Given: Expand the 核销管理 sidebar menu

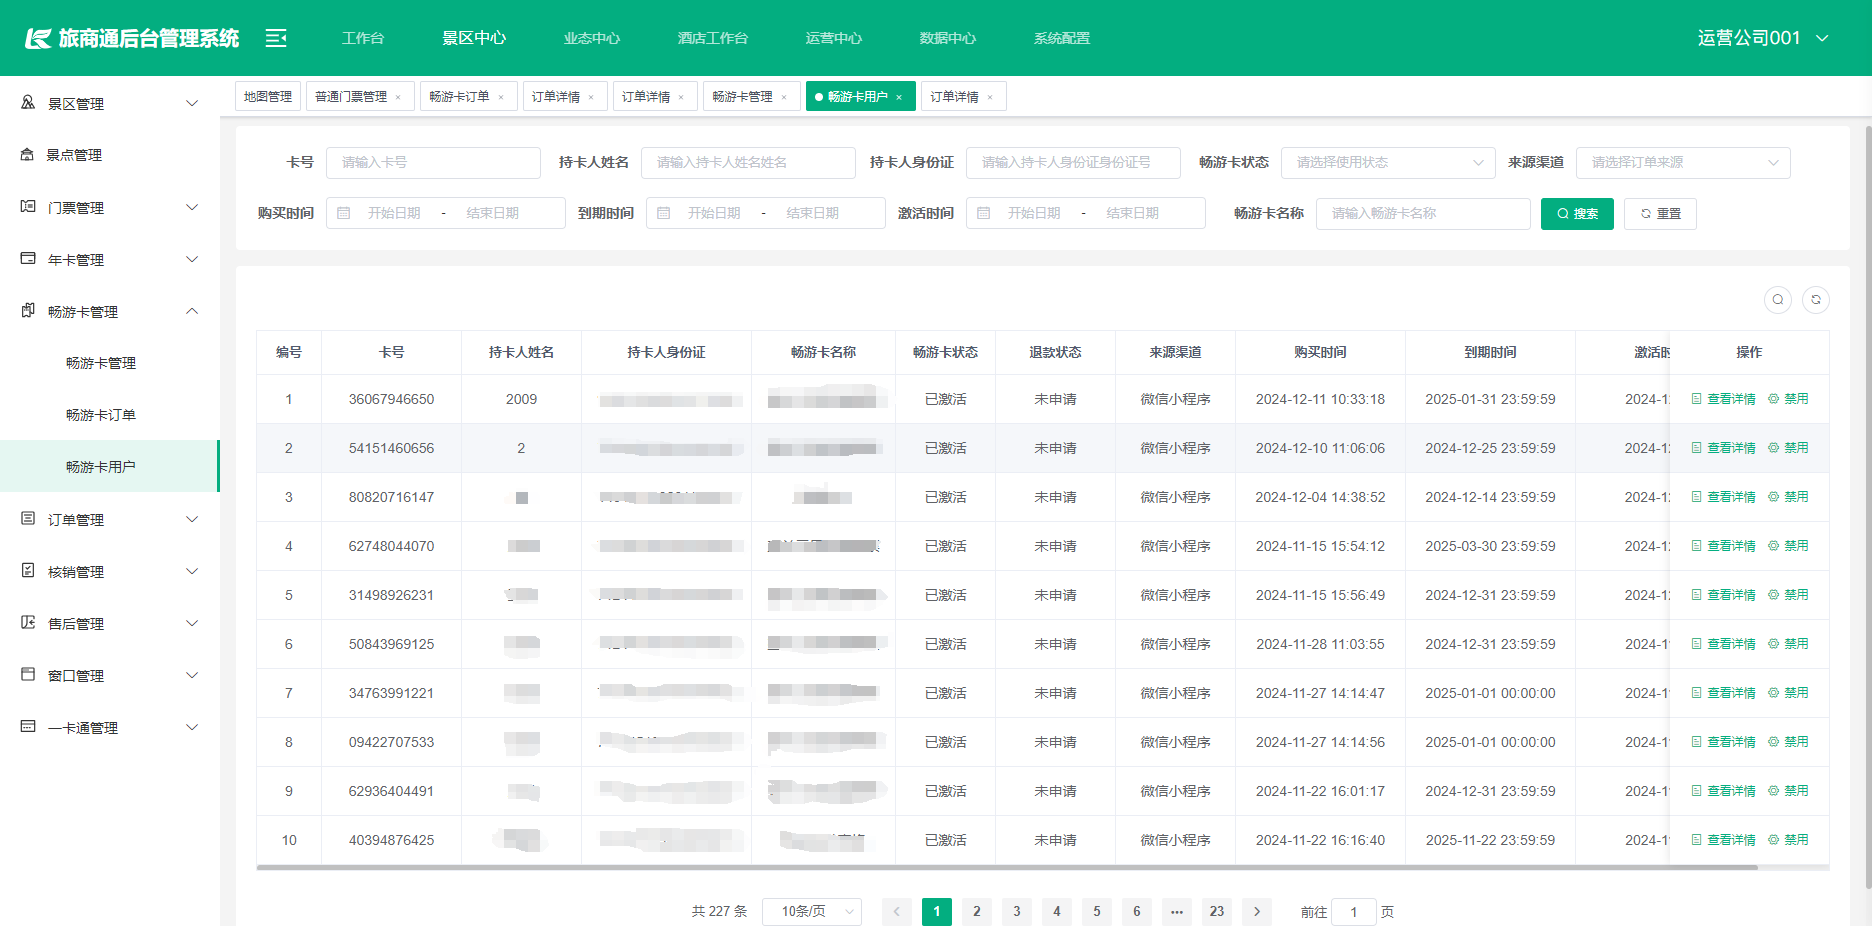Looking at the screenshot, I should (192, 571).
